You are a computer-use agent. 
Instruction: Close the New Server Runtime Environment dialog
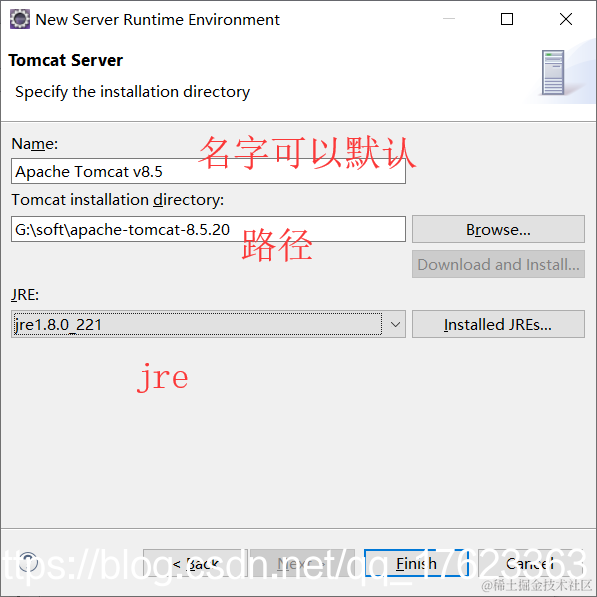point(566,19)
